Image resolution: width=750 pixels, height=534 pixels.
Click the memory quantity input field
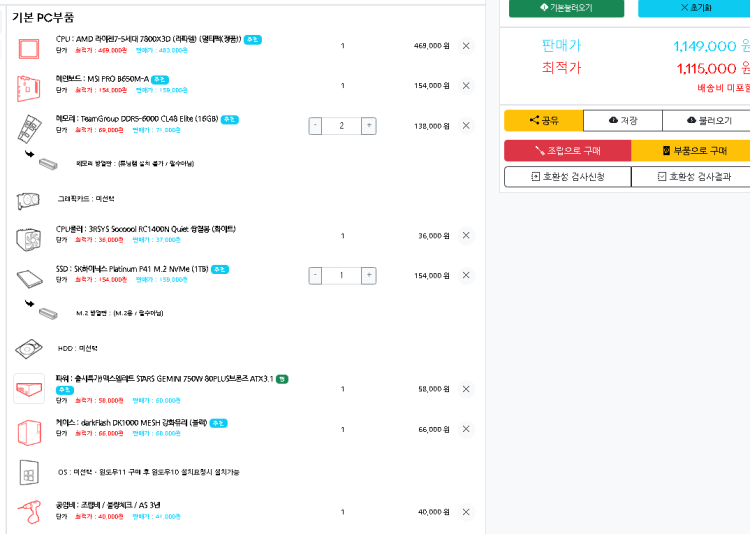(342, 126)
